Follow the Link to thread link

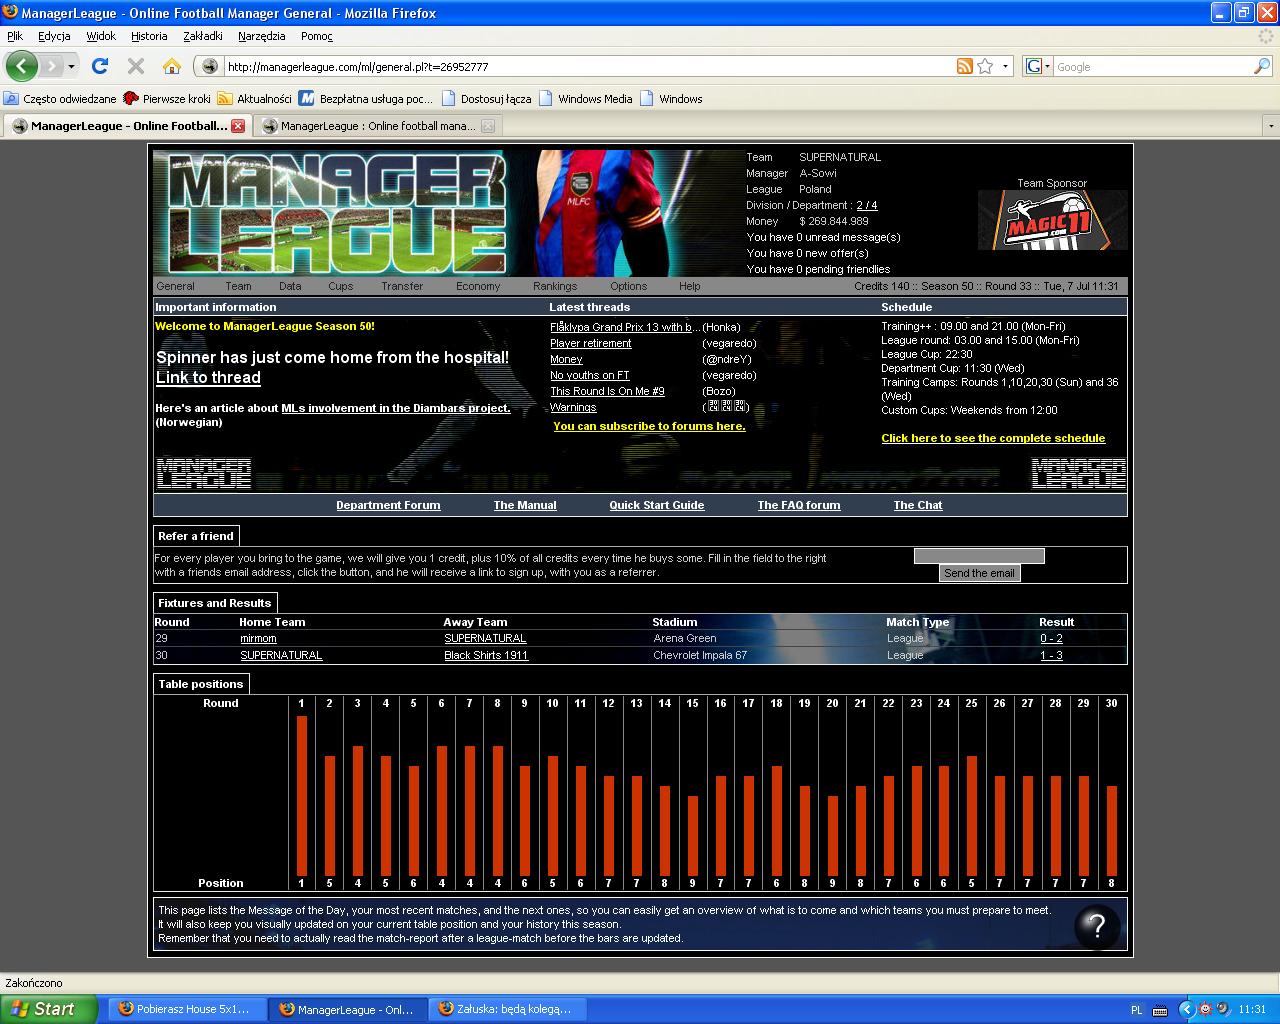[208, 377]
